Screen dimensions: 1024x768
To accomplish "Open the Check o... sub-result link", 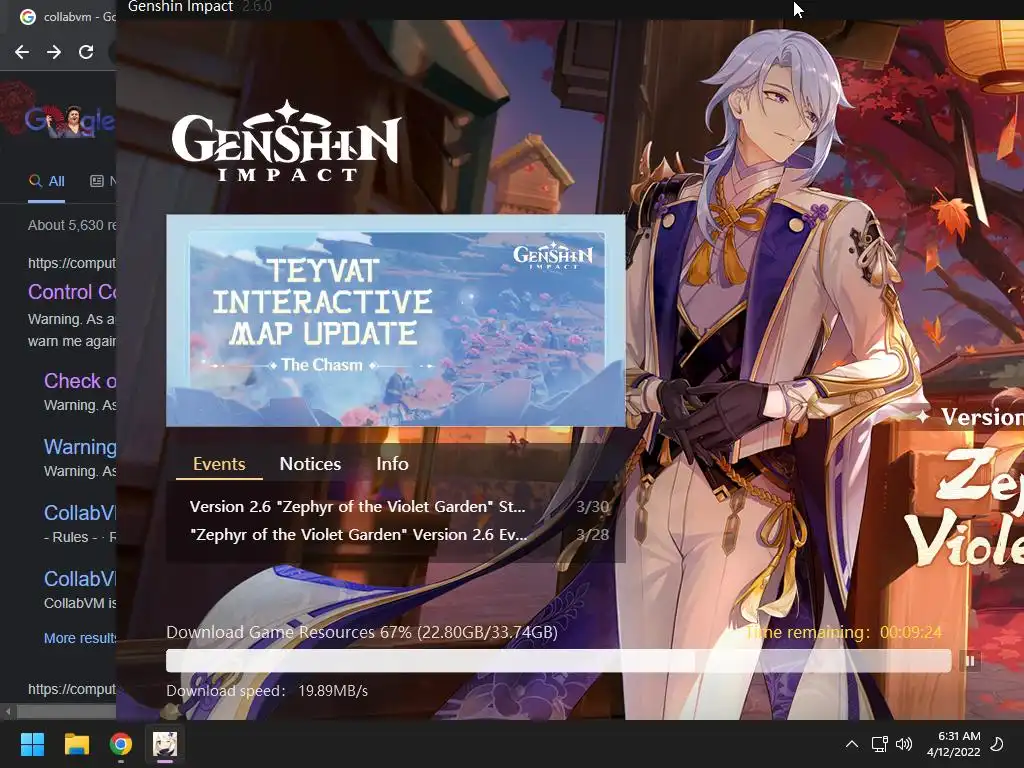I will click(x=80, y=381).
